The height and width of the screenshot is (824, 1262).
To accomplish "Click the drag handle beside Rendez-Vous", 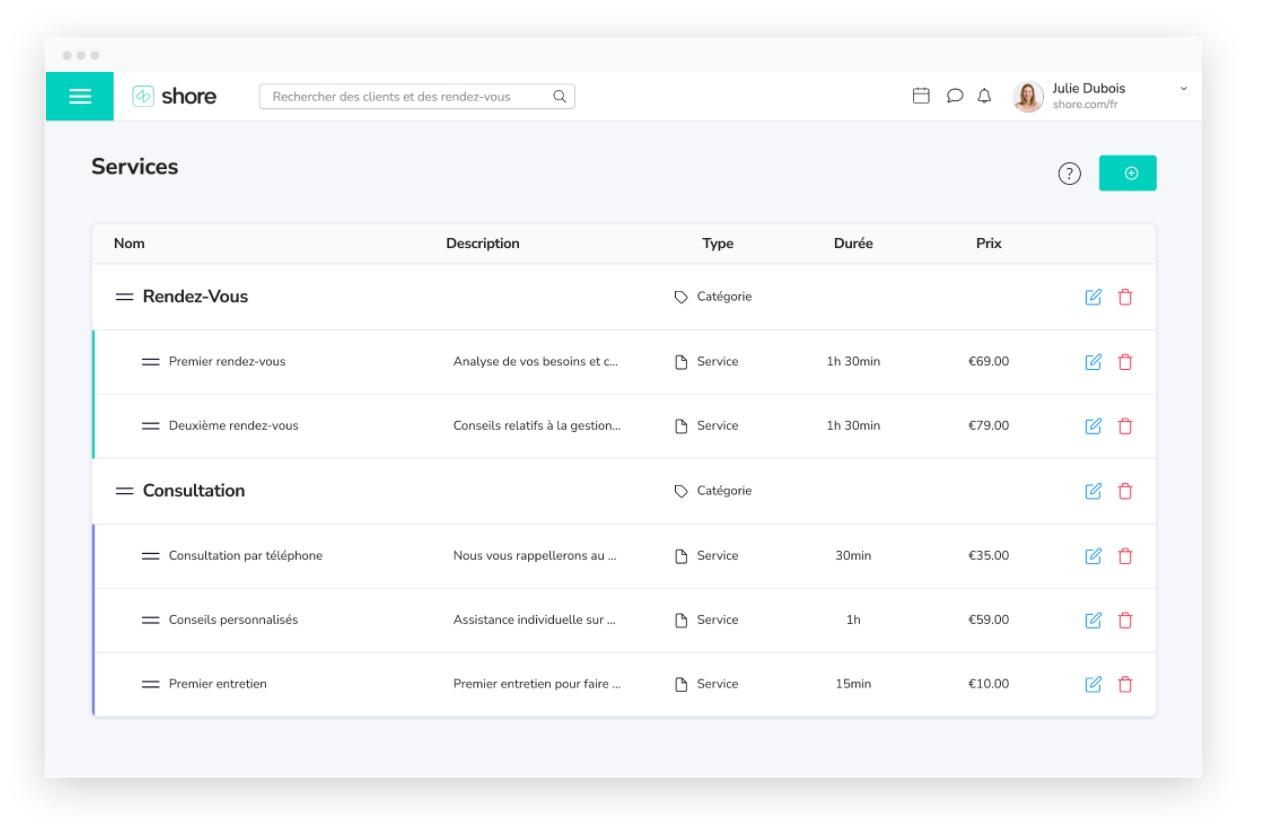I will [124, 297].
